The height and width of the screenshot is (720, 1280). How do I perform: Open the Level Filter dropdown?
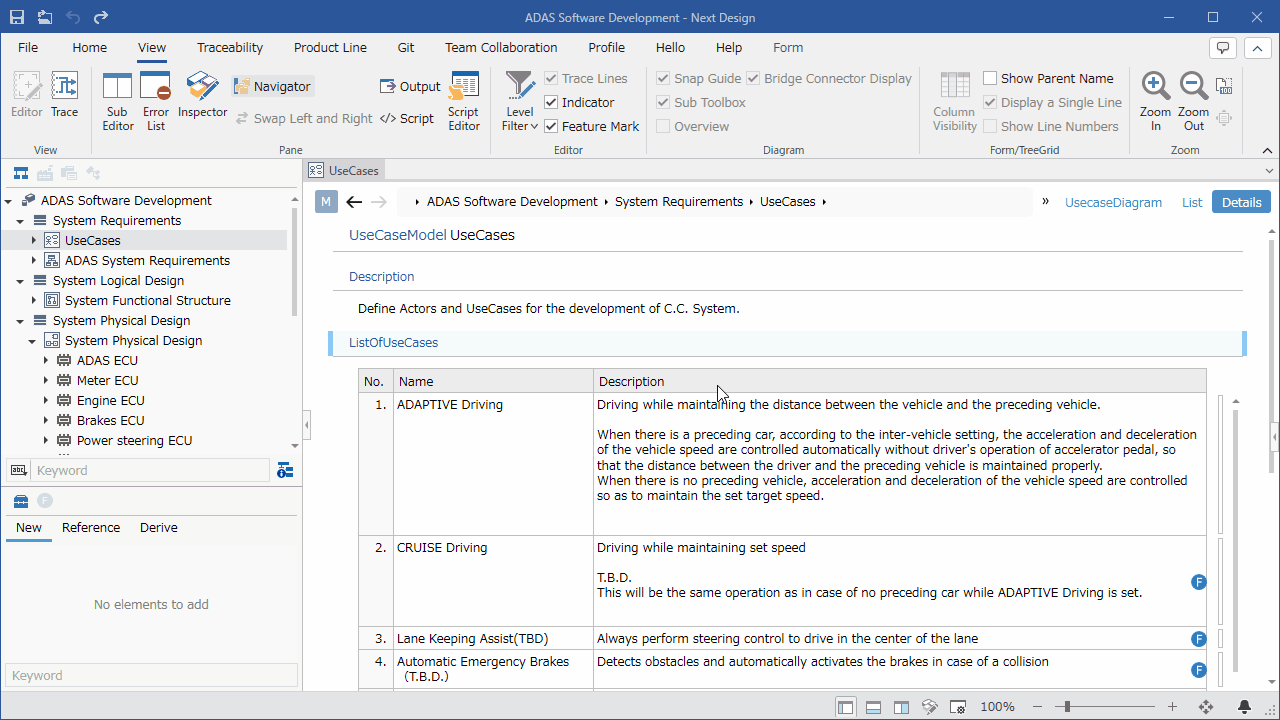[x=520, y=102]
